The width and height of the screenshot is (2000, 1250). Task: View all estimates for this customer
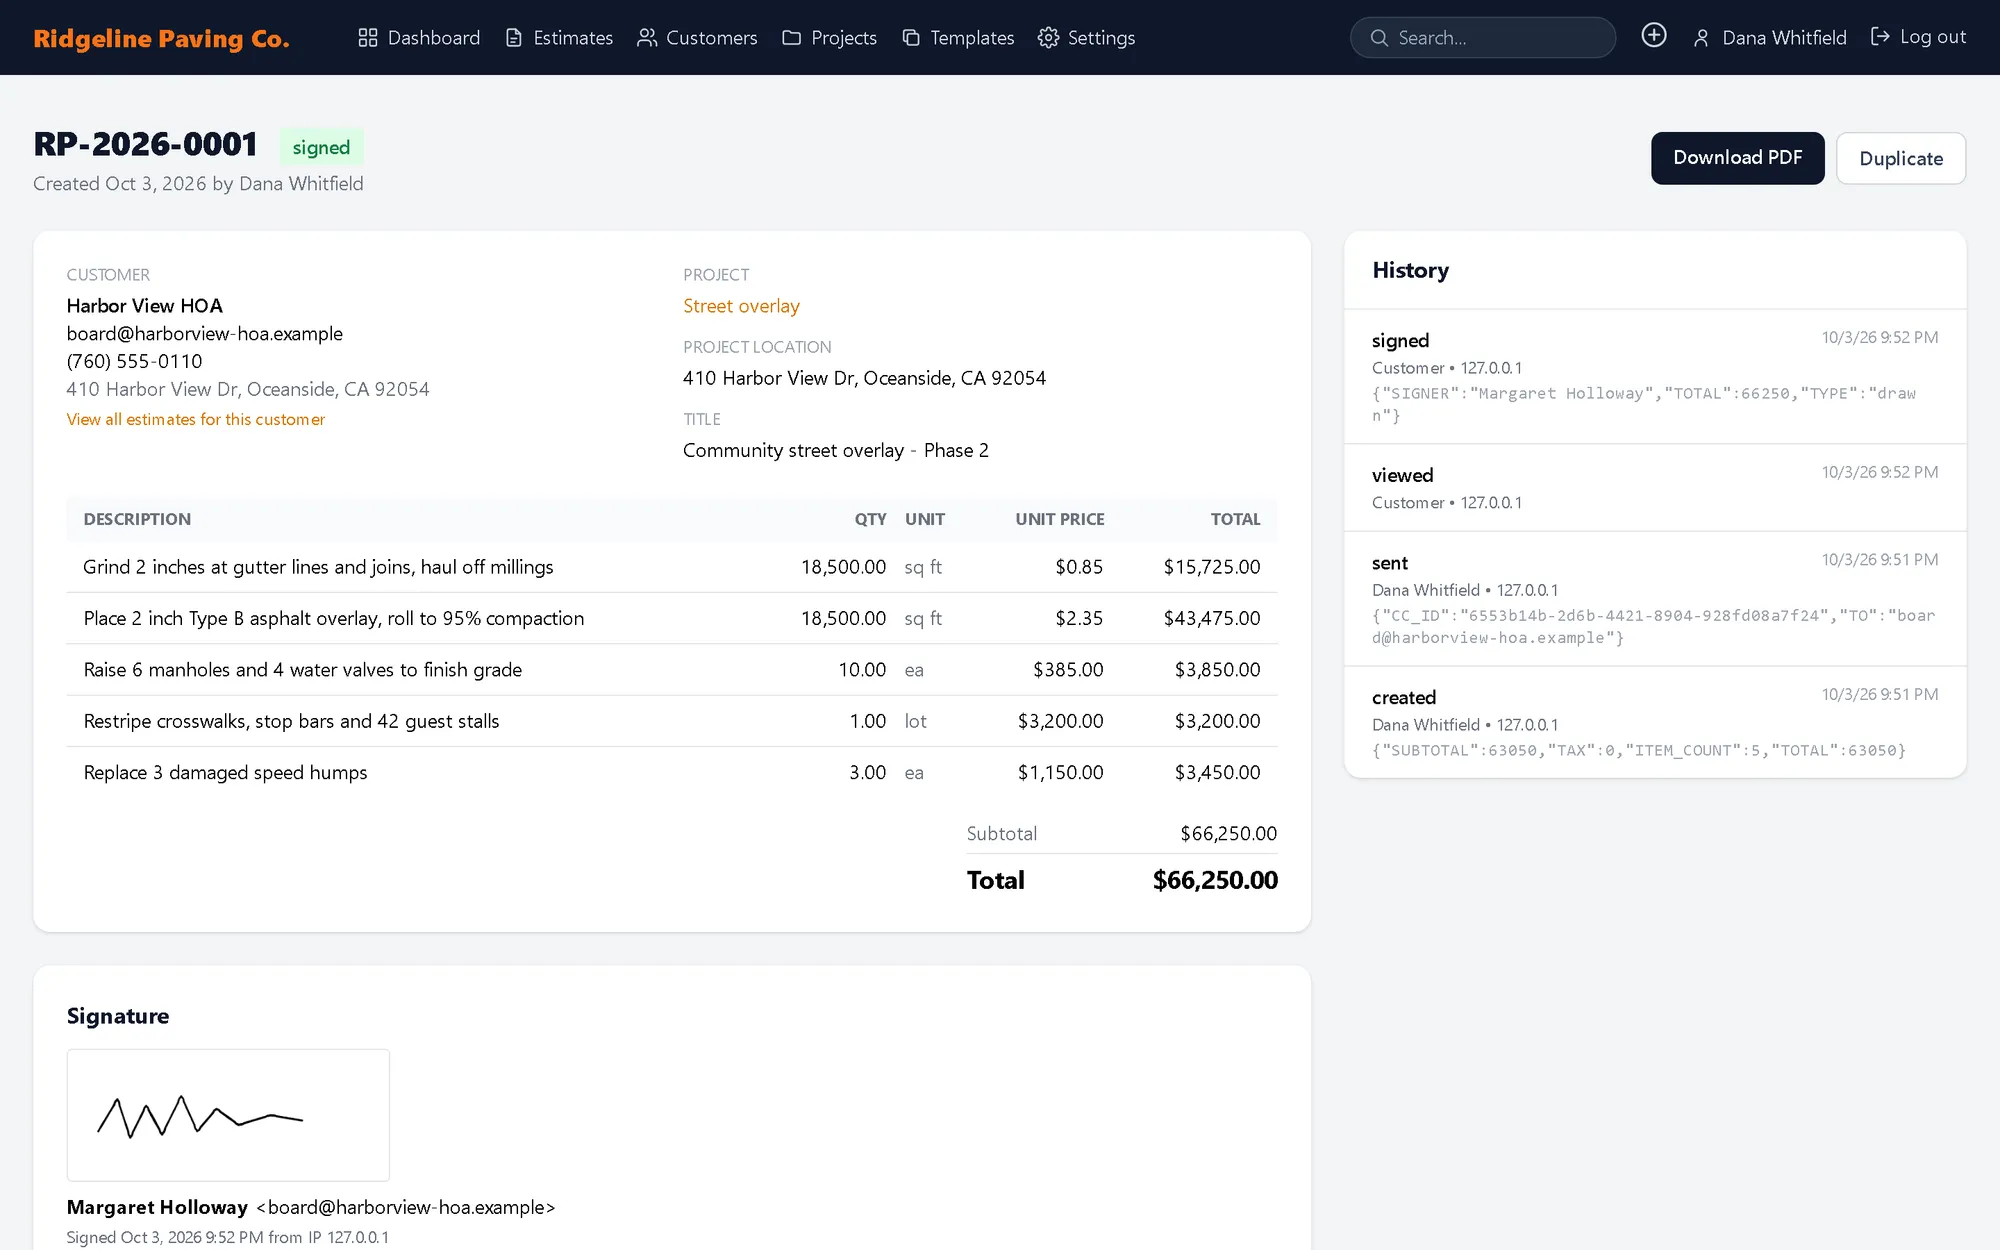pos(196,420)
